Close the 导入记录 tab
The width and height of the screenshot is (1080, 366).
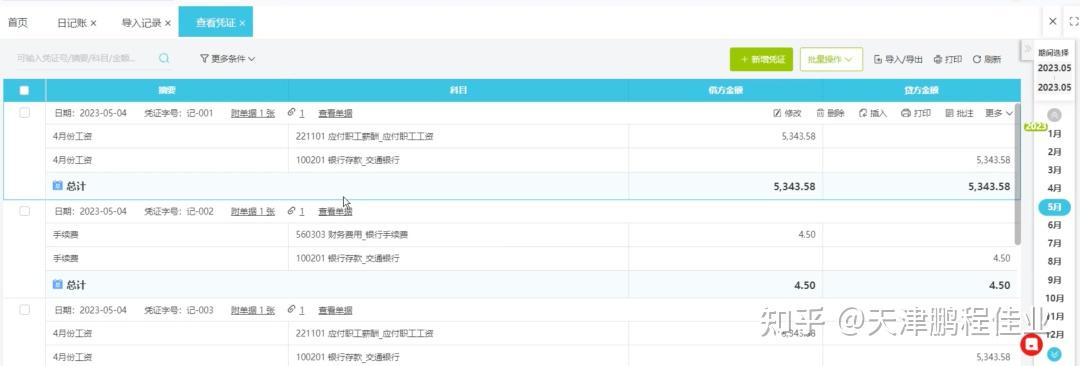pyautogui.click(x=167, y=23)
